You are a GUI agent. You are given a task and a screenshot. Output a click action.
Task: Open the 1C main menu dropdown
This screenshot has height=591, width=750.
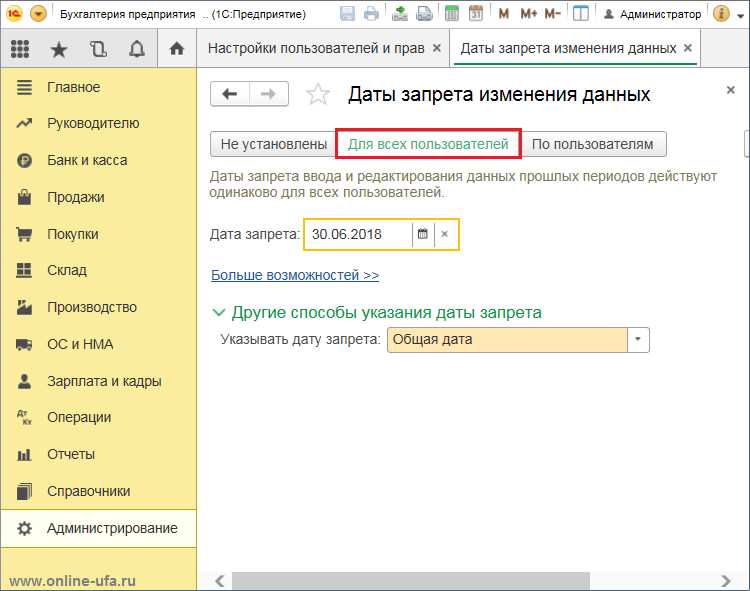[x=38, y=14]
